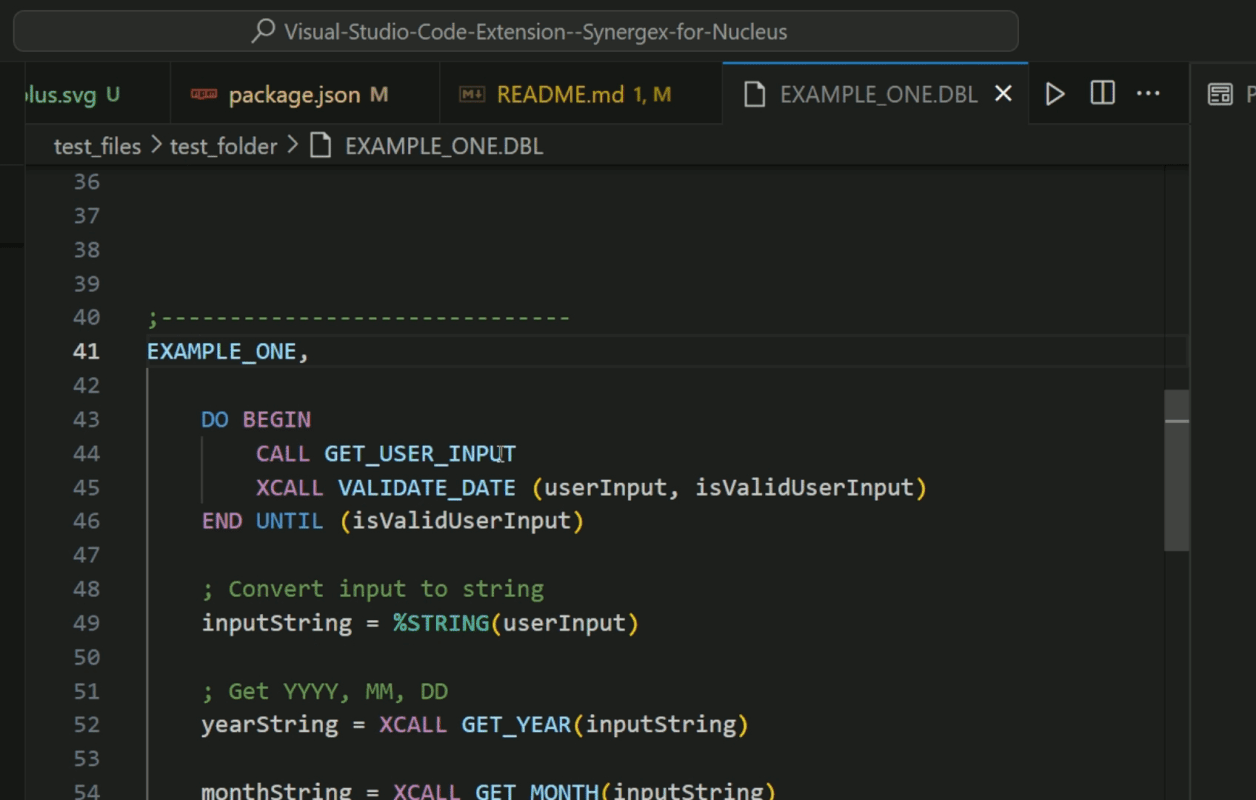Click %STRING function on line 49
Viewport: 1256px width, 800px height.
point(441,623)
